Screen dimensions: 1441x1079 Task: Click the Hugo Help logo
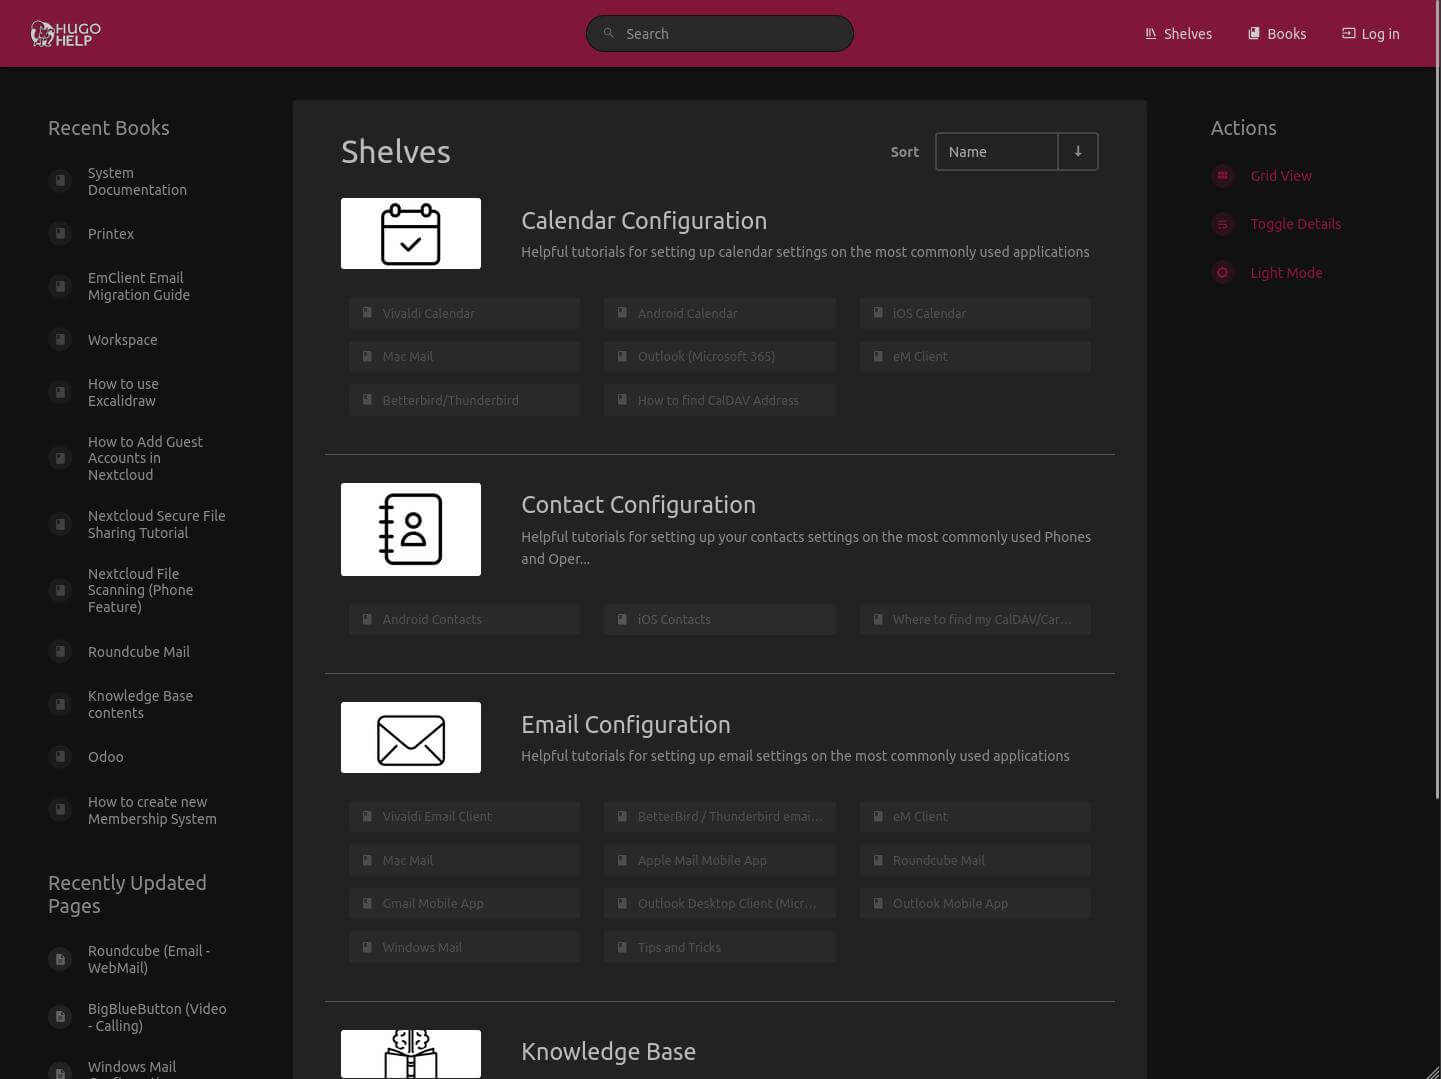tap(66, 34)
